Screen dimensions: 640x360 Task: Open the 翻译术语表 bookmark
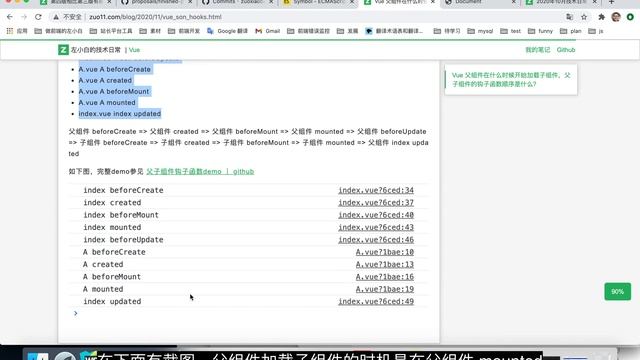tap(394, 31)
